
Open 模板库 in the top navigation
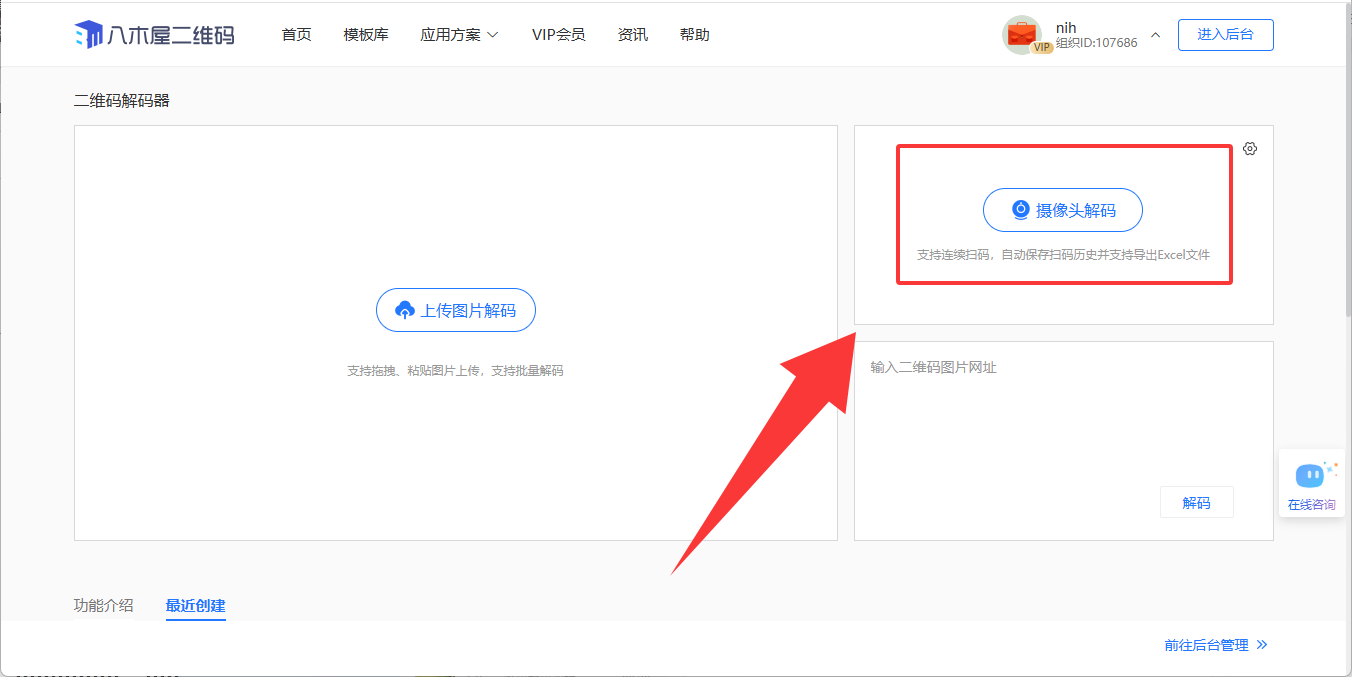(366, 35)
